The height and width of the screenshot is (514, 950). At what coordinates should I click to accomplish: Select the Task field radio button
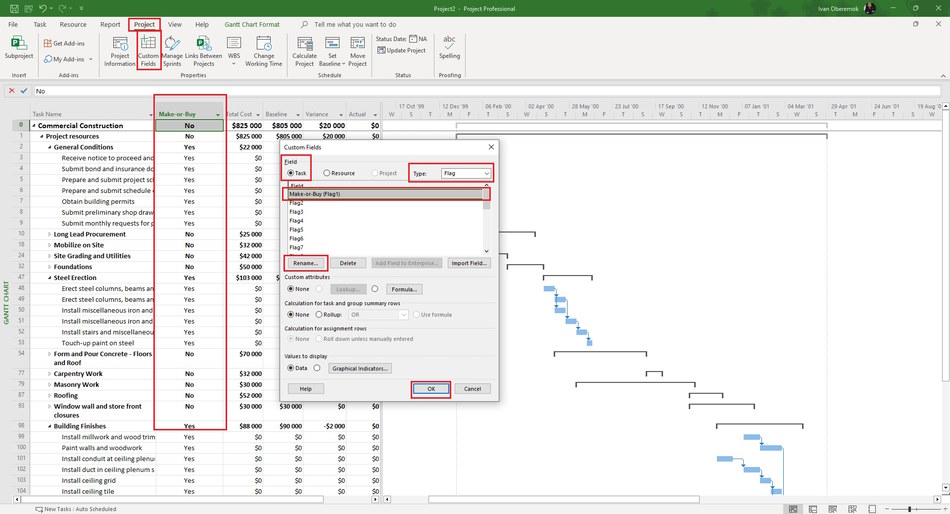[291, 173]
